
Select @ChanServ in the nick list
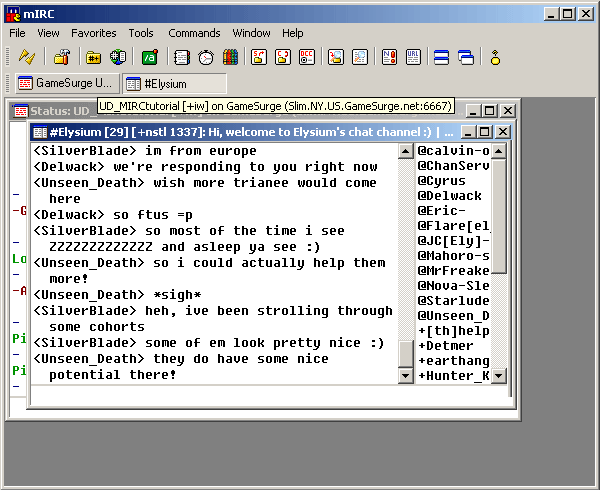pos(453,166)
